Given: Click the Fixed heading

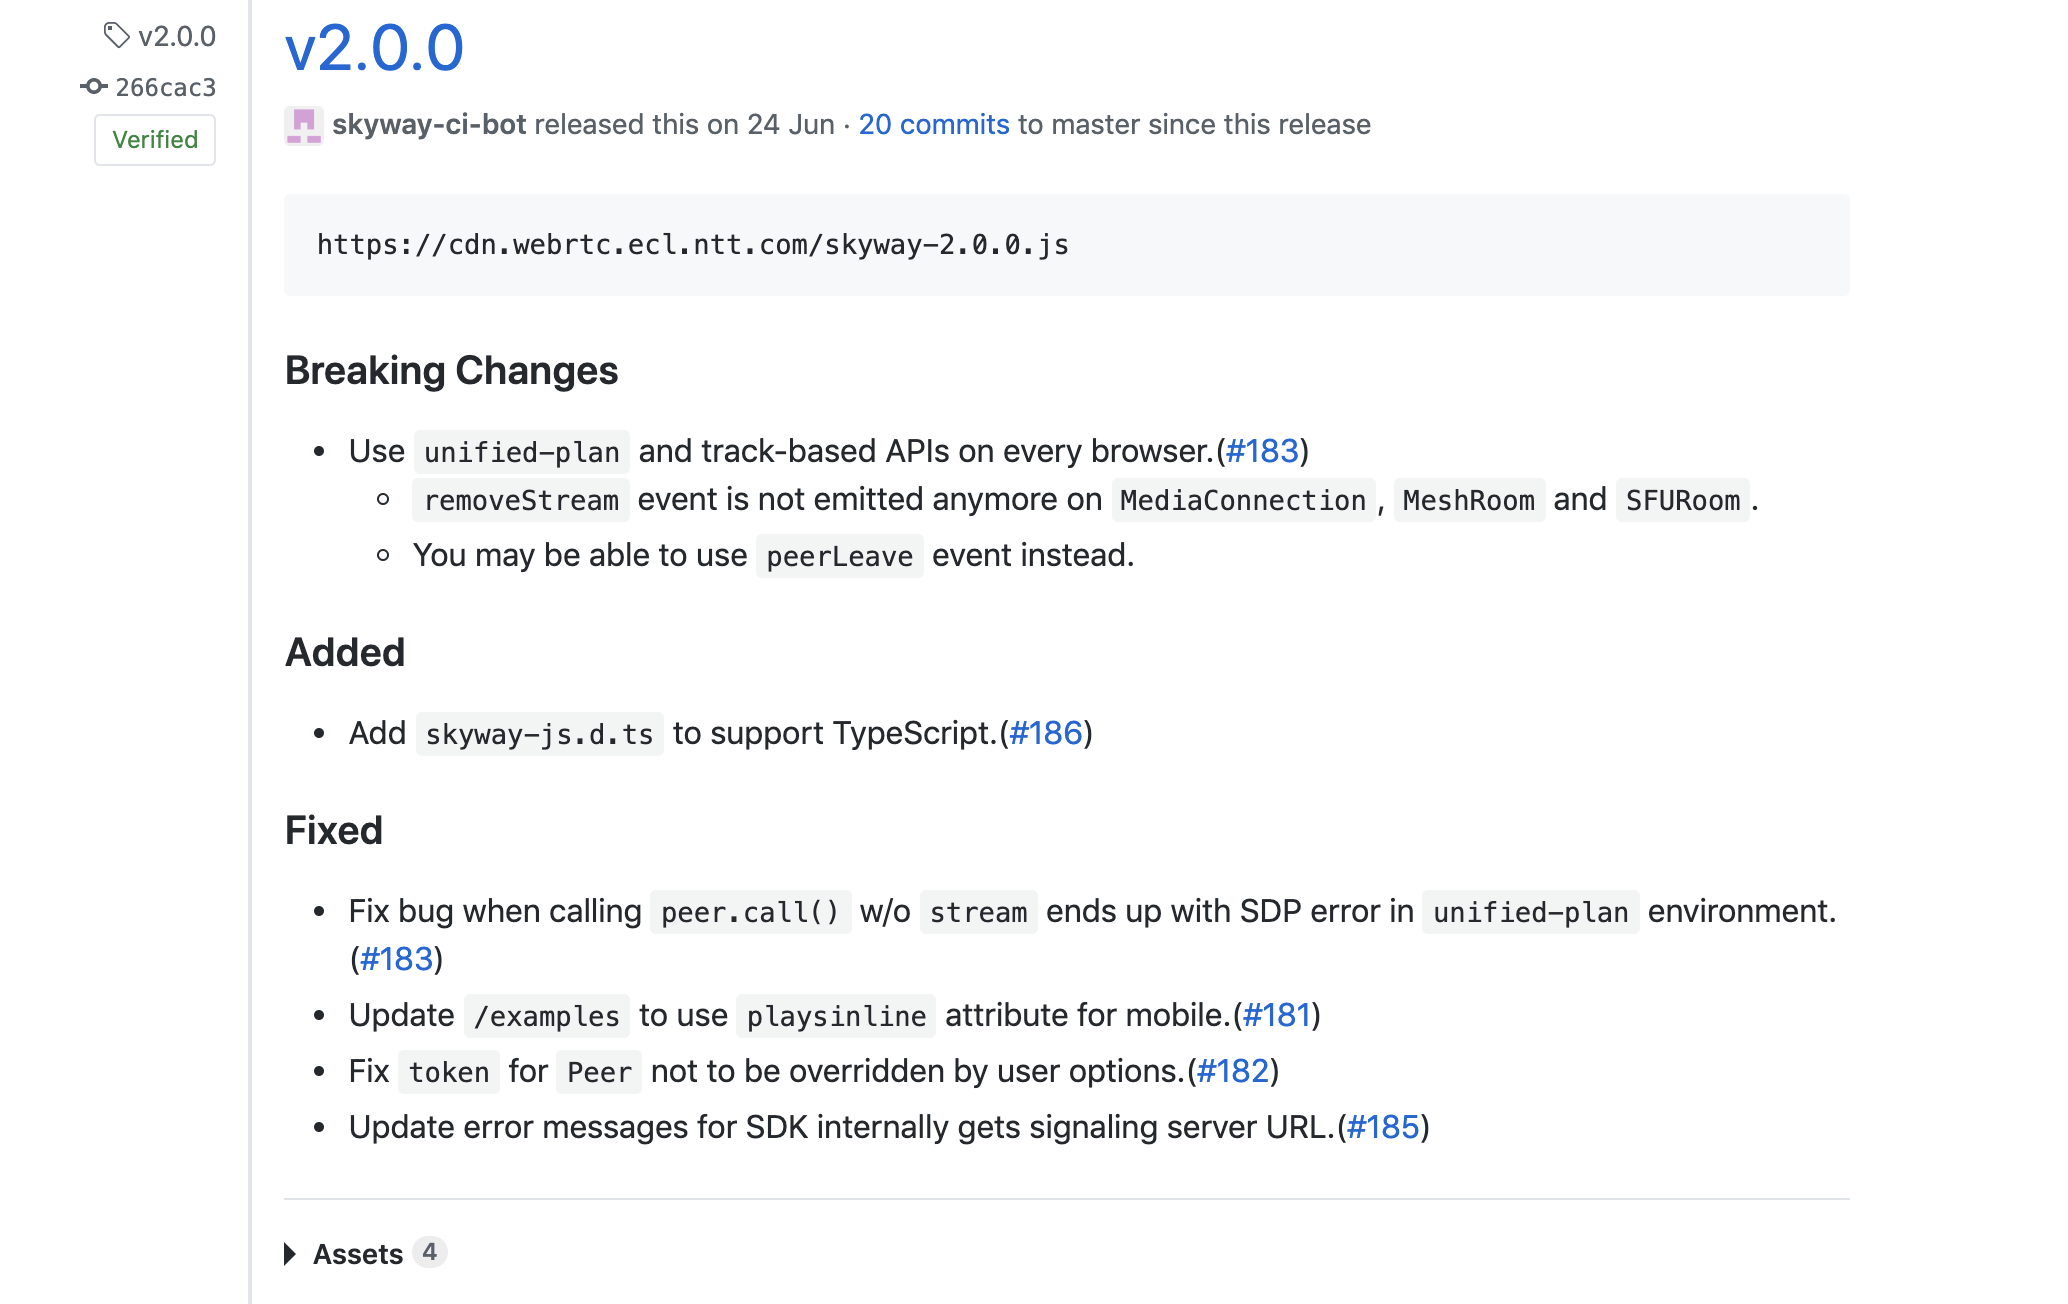Looking at the screenshot, I should pyautogui.click(x=334, y=831).
